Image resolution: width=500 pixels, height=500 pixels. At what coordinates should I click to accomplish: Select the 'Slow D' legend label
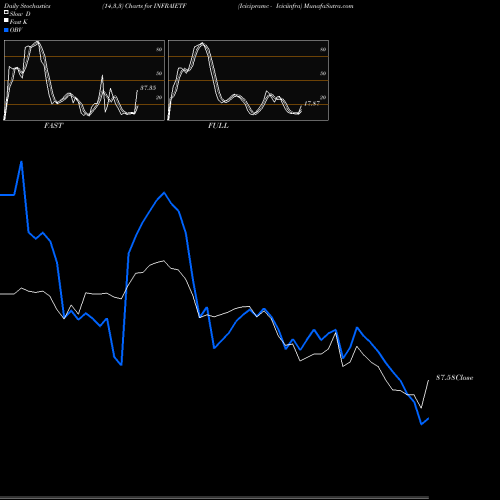(20, 14)
